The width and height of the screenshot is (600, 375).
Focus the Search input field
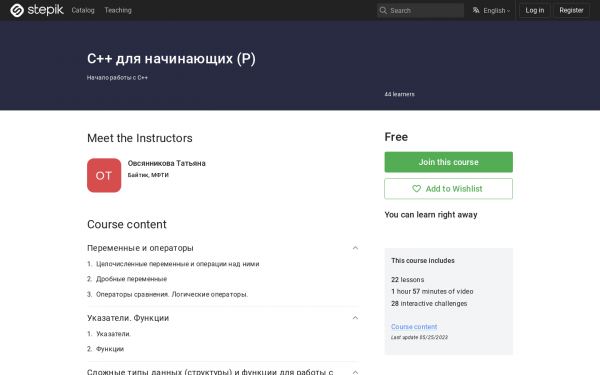(x=420, y=10)
